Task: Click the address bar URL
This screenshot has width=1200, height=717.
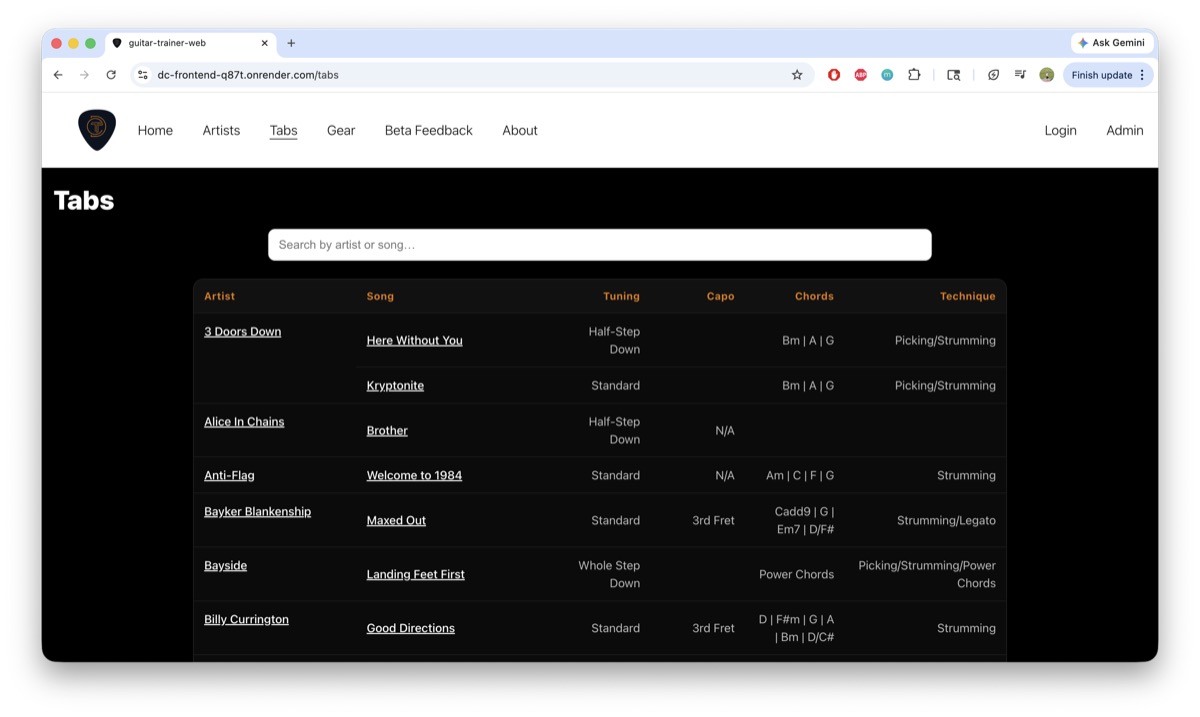Action: pos(248,75)
